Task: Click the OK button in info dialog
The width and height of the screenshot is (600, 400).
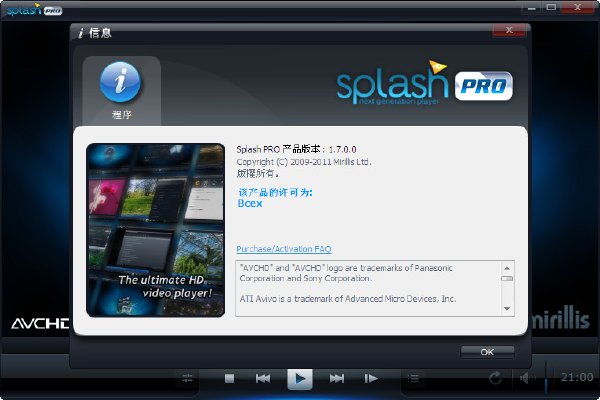Action: click(487, 352)
